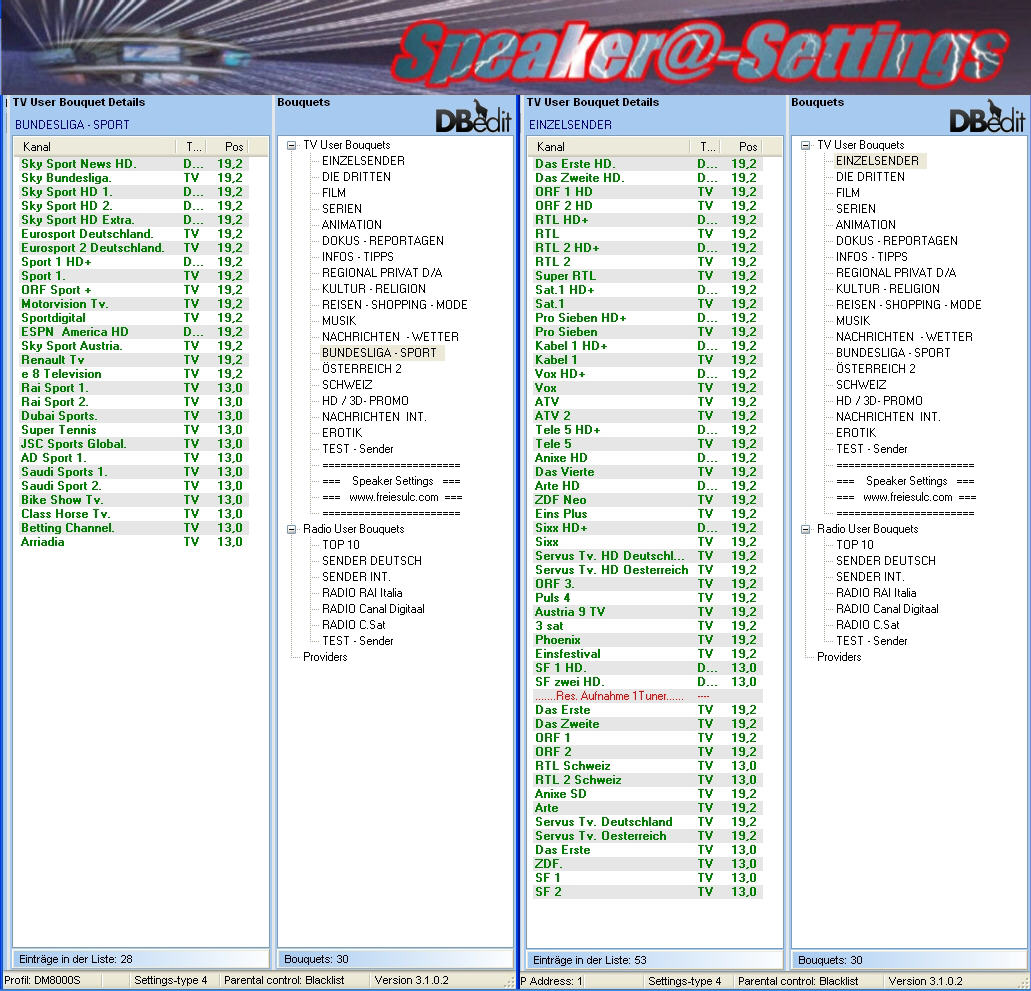Screen dimensions: 1031x991
Task: Collapse Radio User Bouquets in the right tree
Action: pos(805,529)
